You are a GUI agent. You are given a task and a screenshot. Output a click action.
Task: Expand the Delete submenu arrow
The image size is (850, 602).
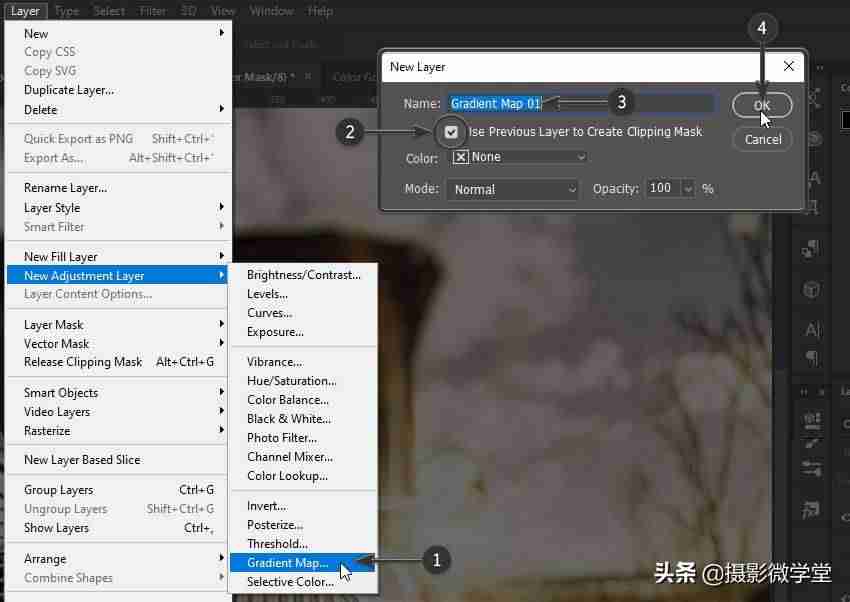click(221, 109)
